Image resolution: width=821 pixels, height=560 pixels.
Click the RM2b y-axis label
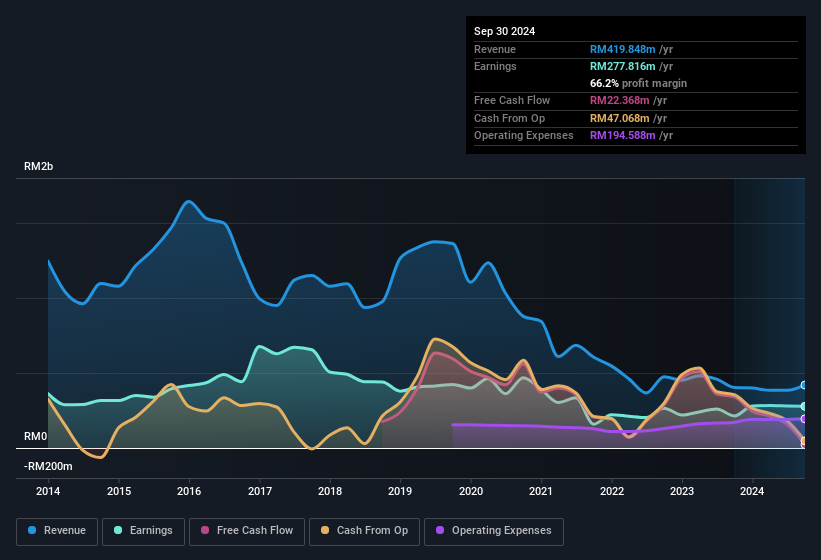pyautogui.click(x=38, y=166)
